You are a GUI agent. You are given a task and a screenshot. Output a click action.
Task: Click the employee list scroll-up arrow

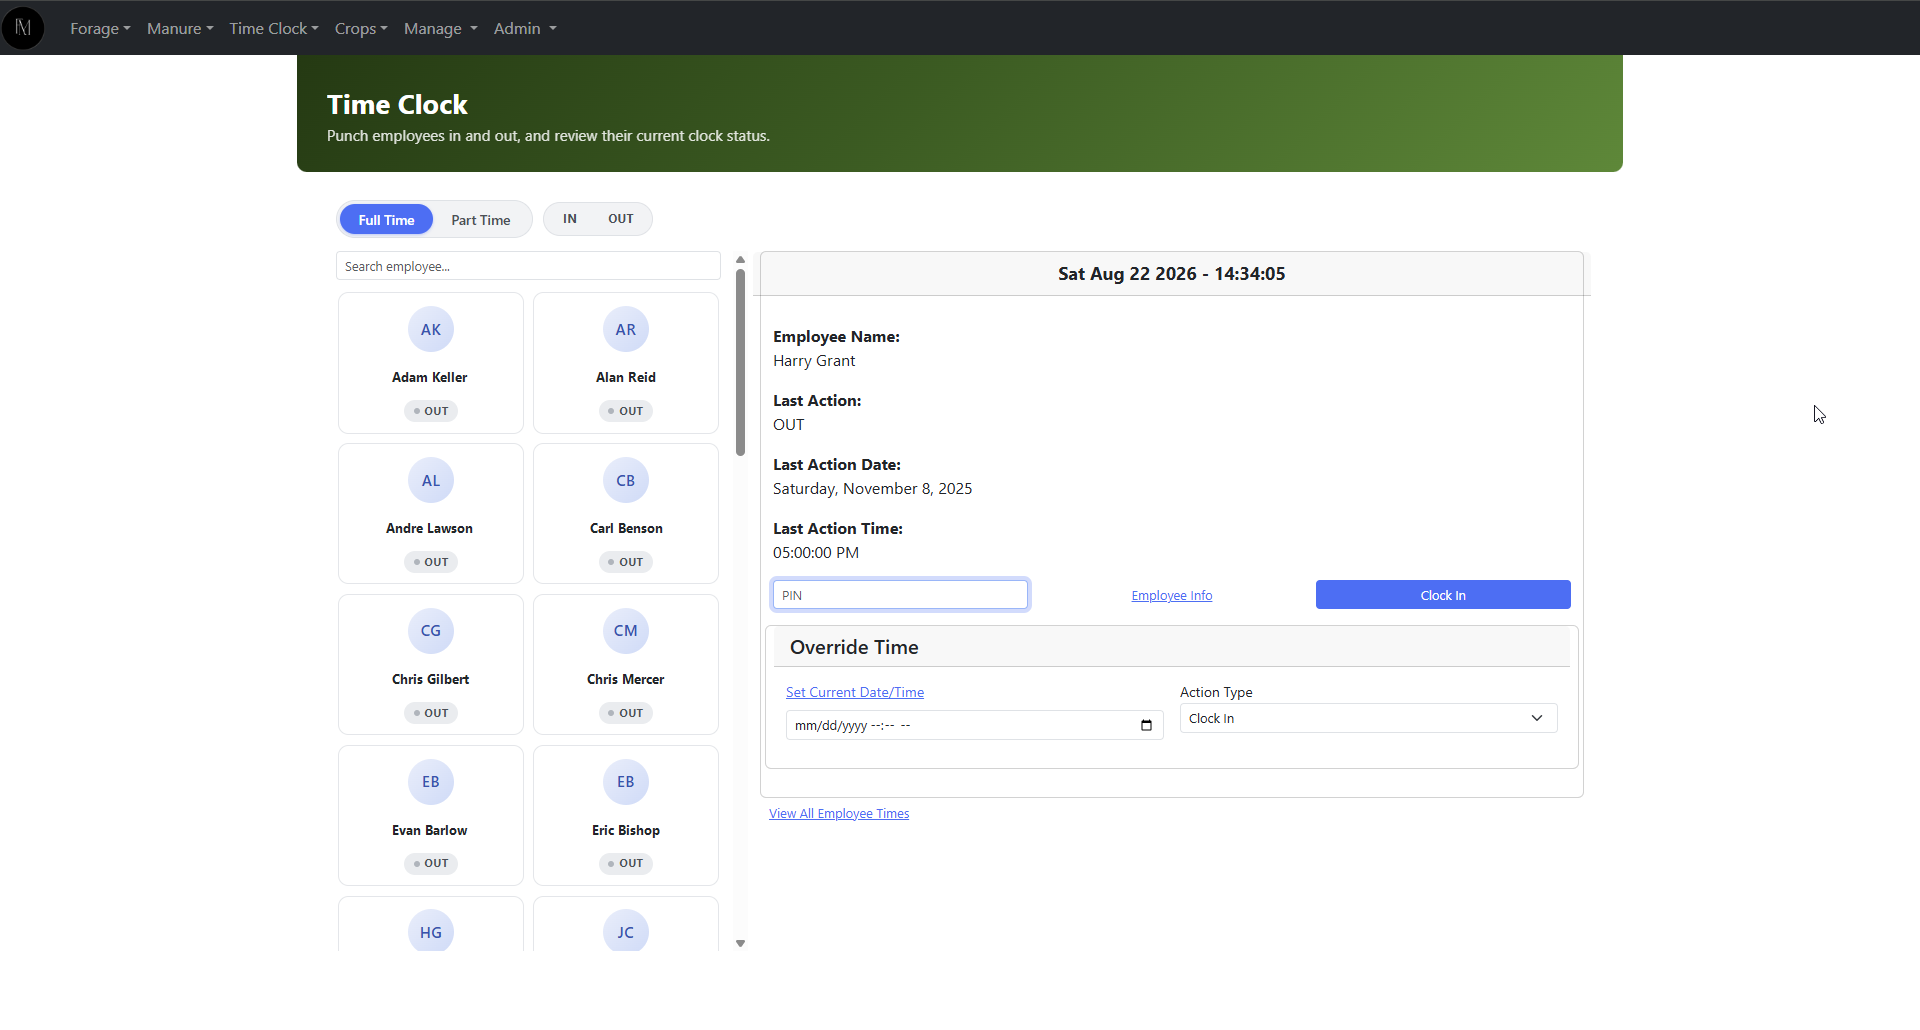point(740,260)
